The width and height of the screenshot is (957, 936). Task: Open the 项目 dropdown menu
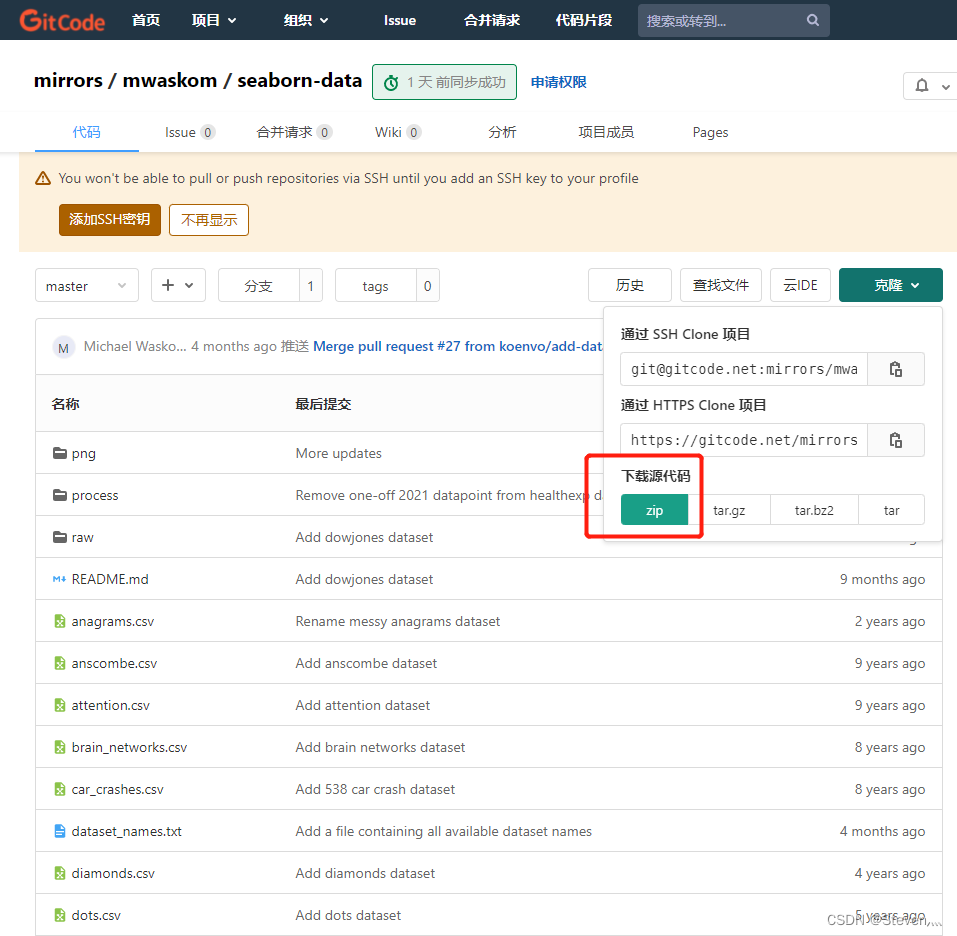click(x=214, y=20)
